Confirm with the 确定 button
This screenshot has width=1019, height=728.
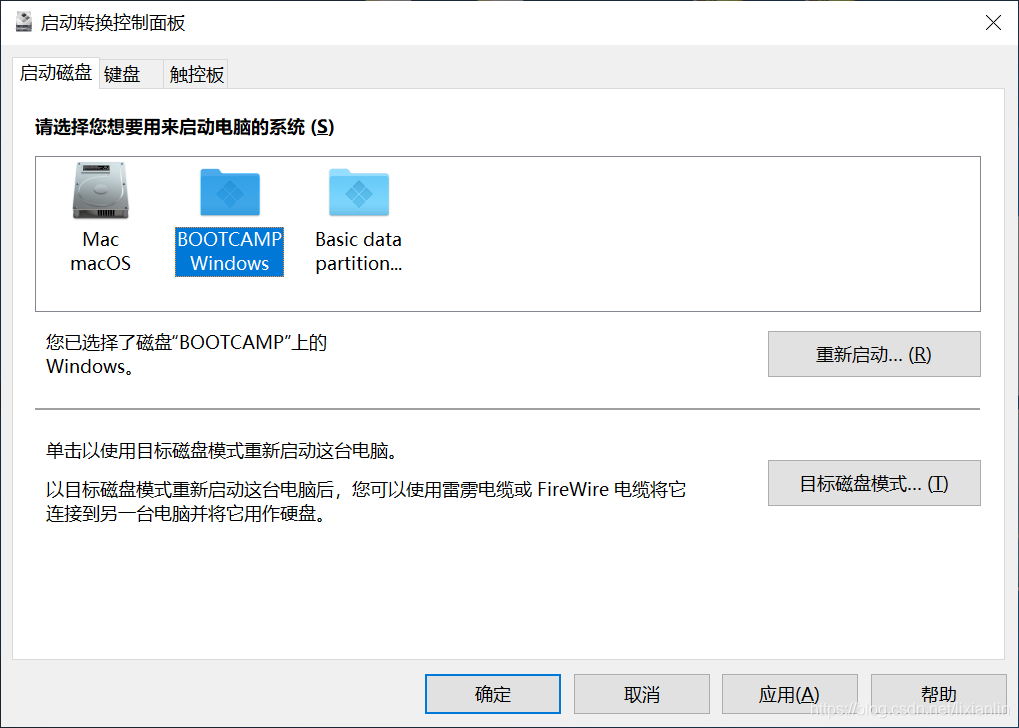click(493, 694)
